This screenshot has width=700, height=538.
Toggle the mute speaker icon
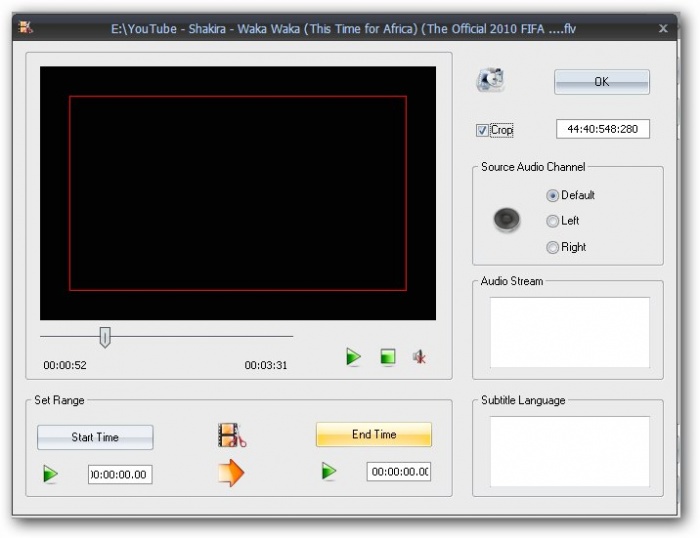click(x=419, y=357)
